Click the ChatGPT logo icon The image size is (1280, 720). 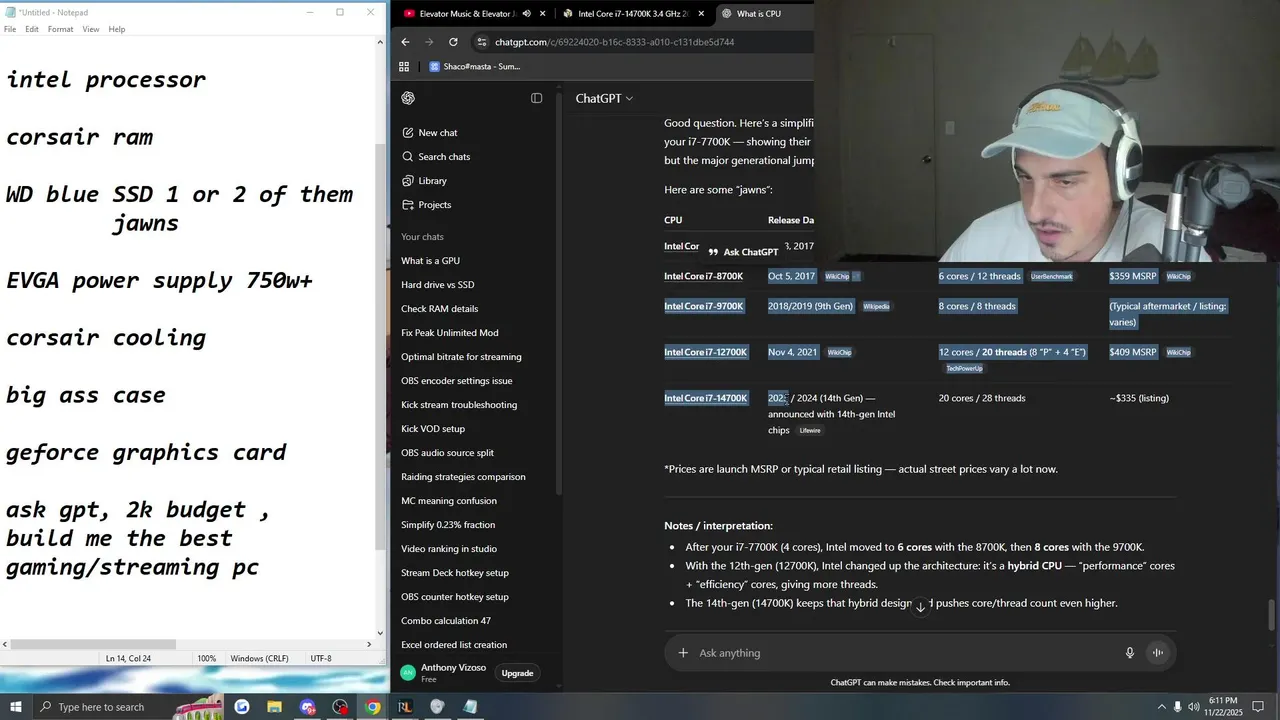(x=408, y=98)
